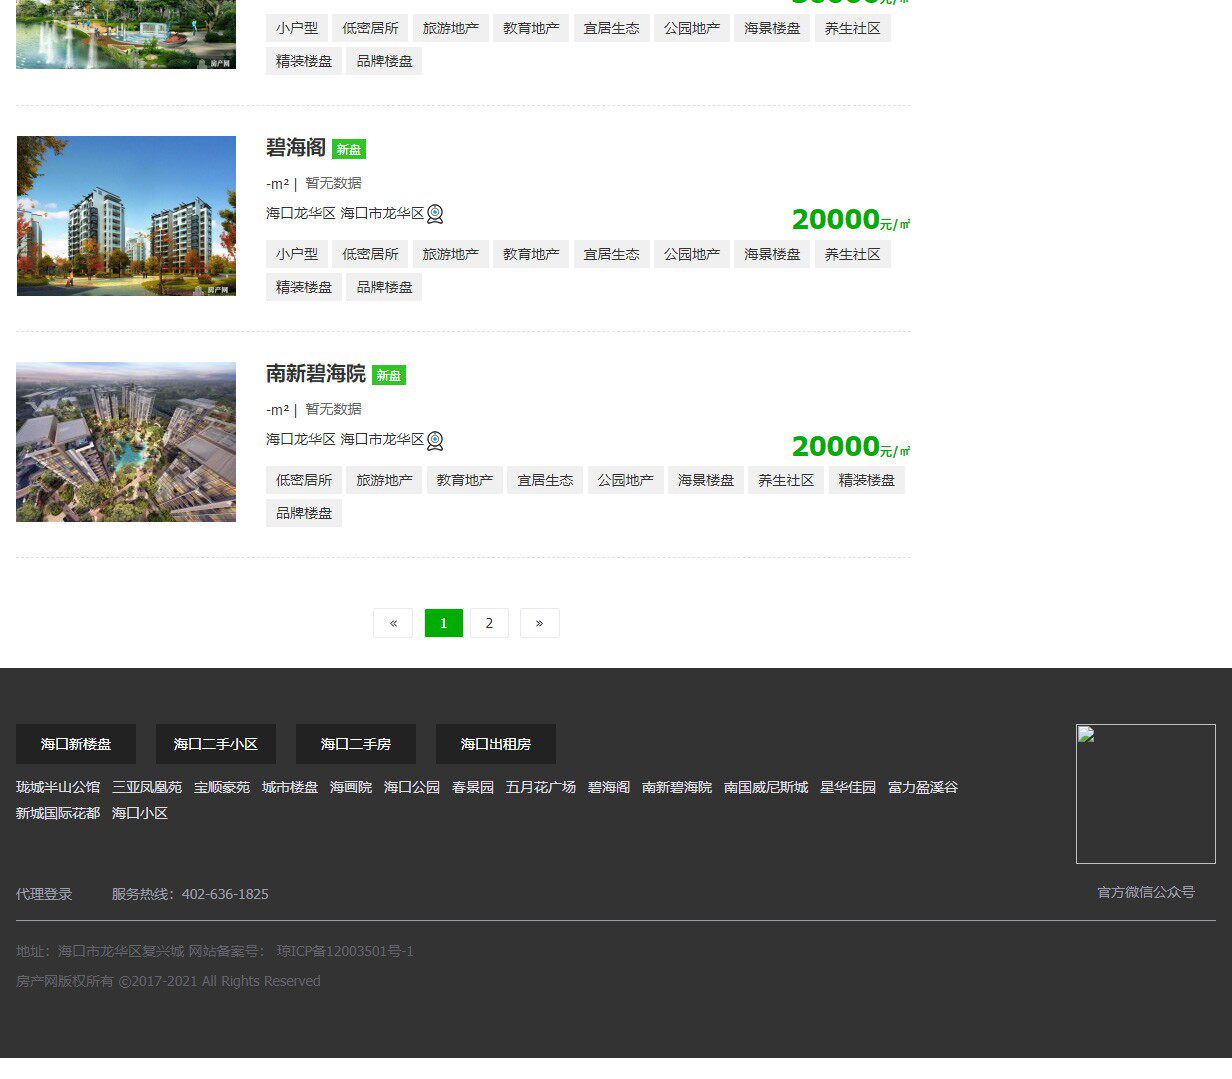Select the 海景楼盘 tag under 南新碧海院

705,479
